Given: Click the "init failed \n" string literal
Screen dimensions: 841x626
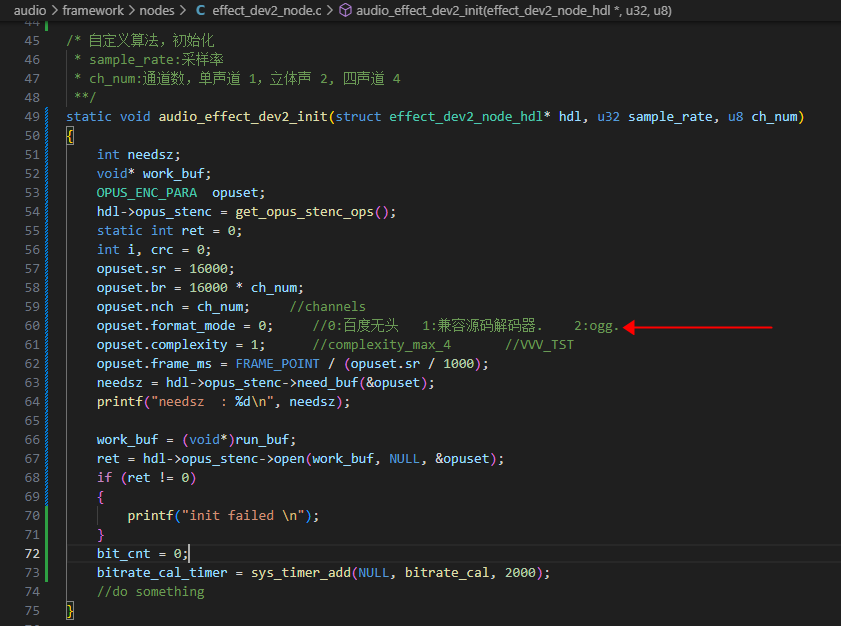Looking at the screenshot, I should tap(244, 515).
